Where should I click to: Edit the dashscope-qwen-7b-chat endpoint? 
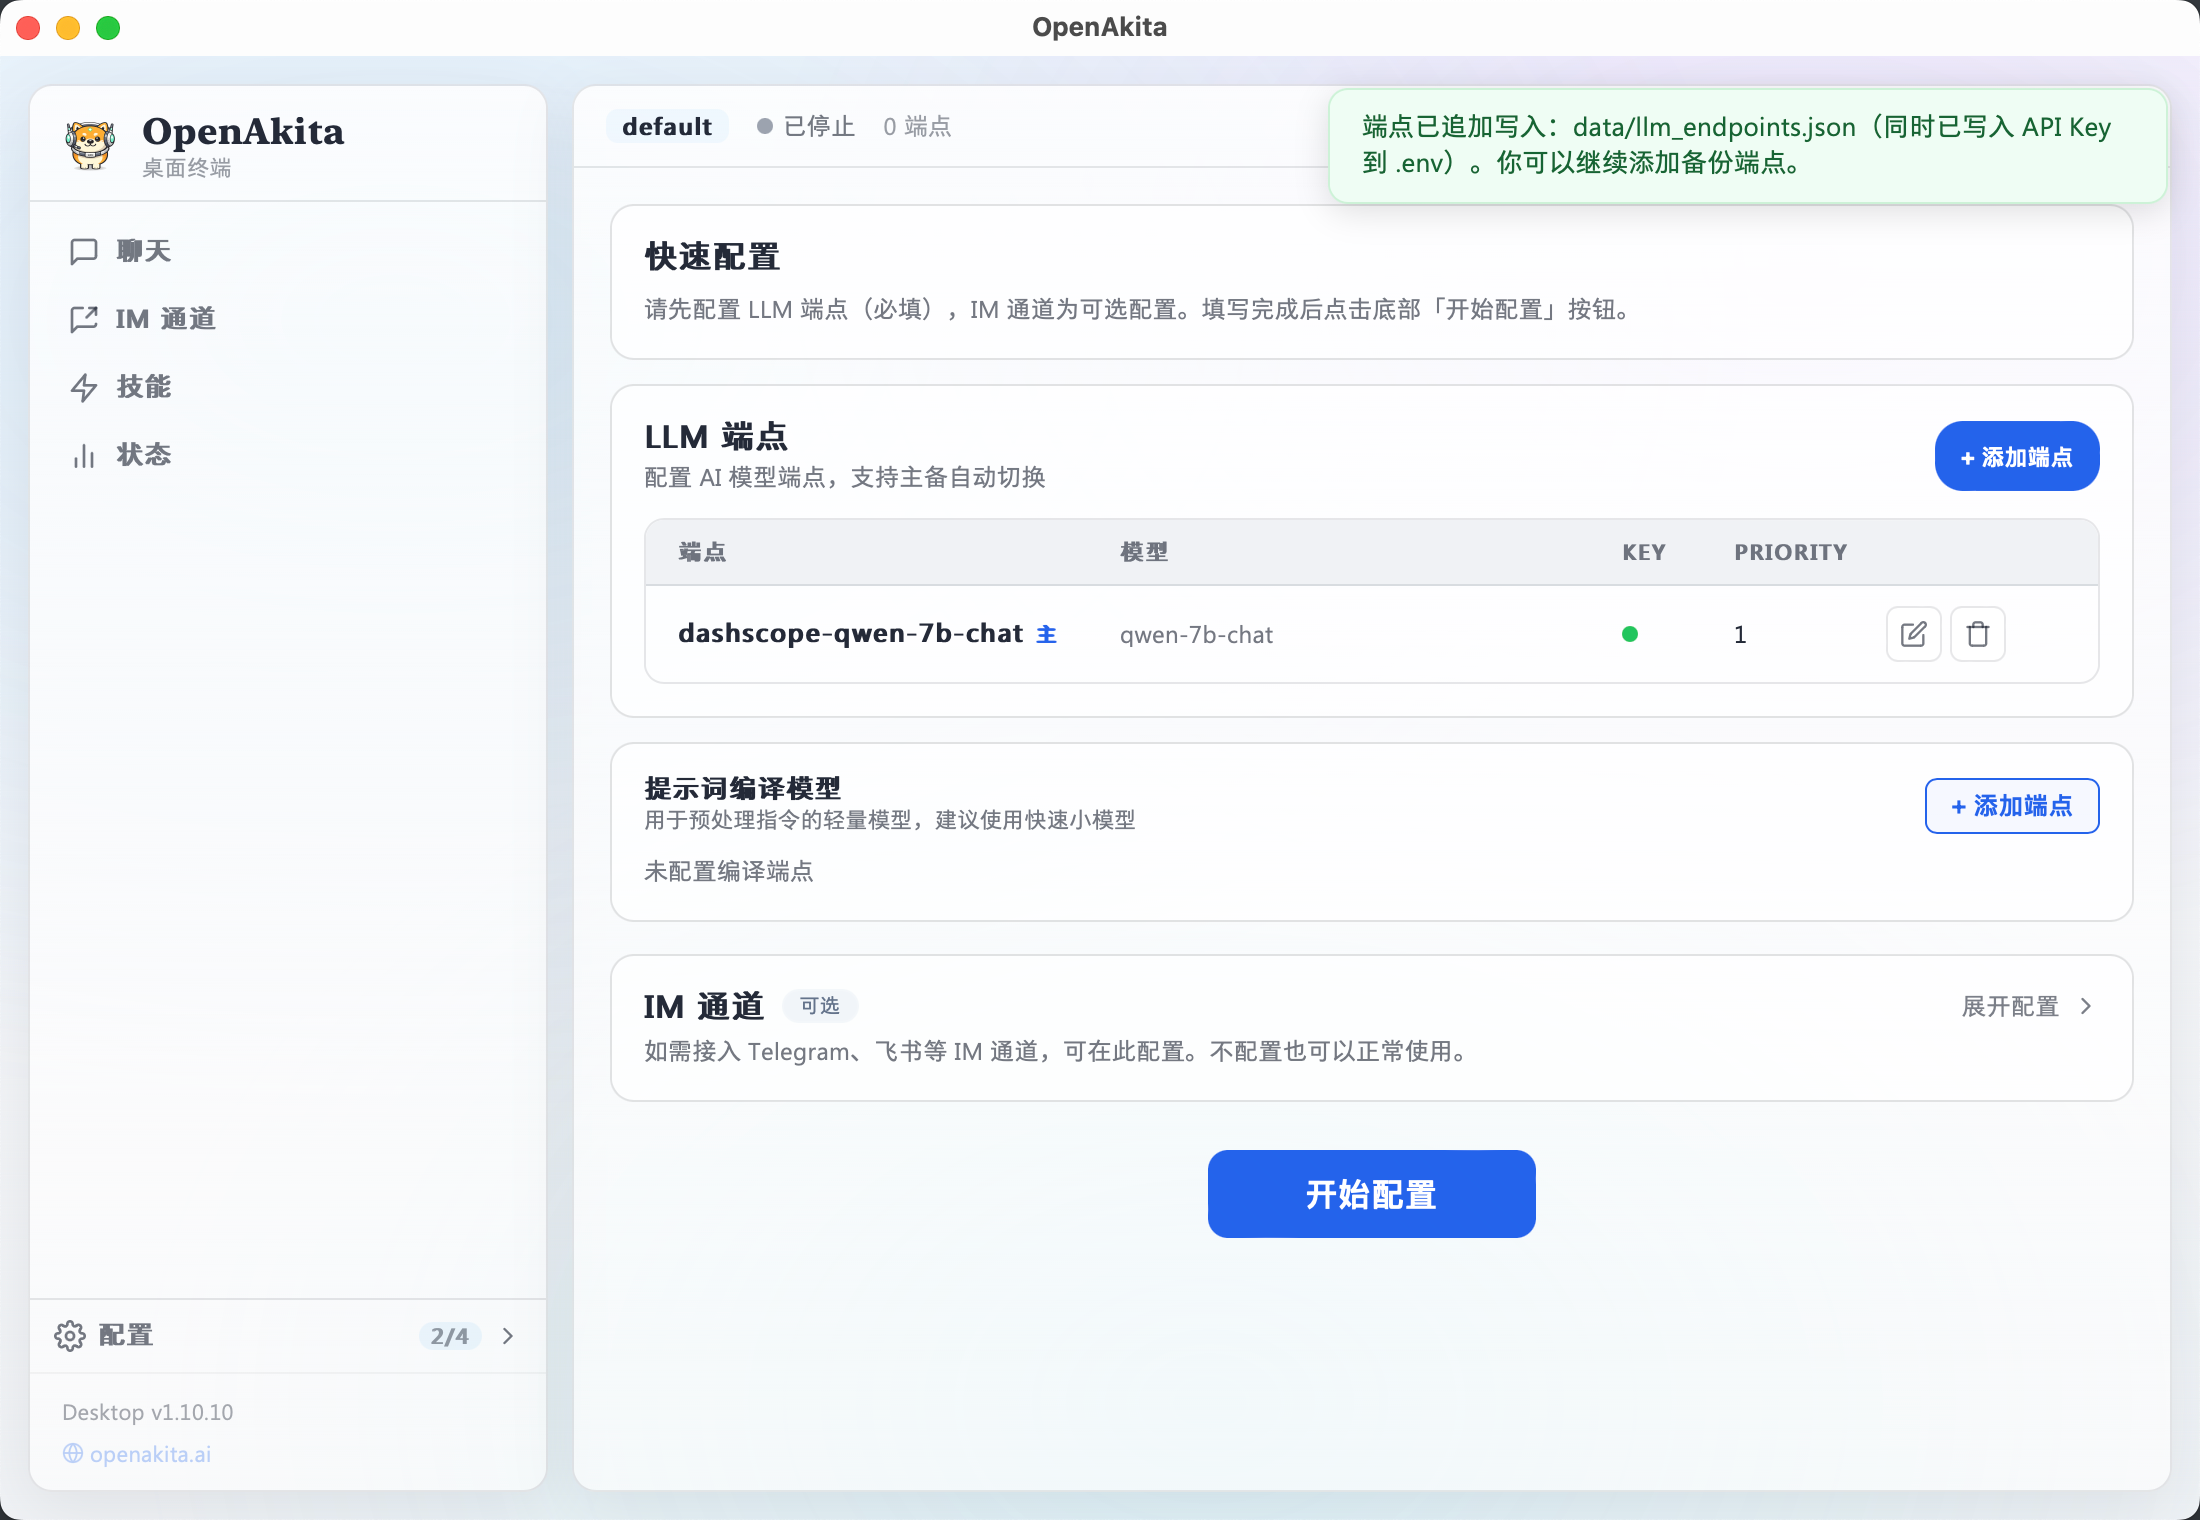coord(1913,634)
